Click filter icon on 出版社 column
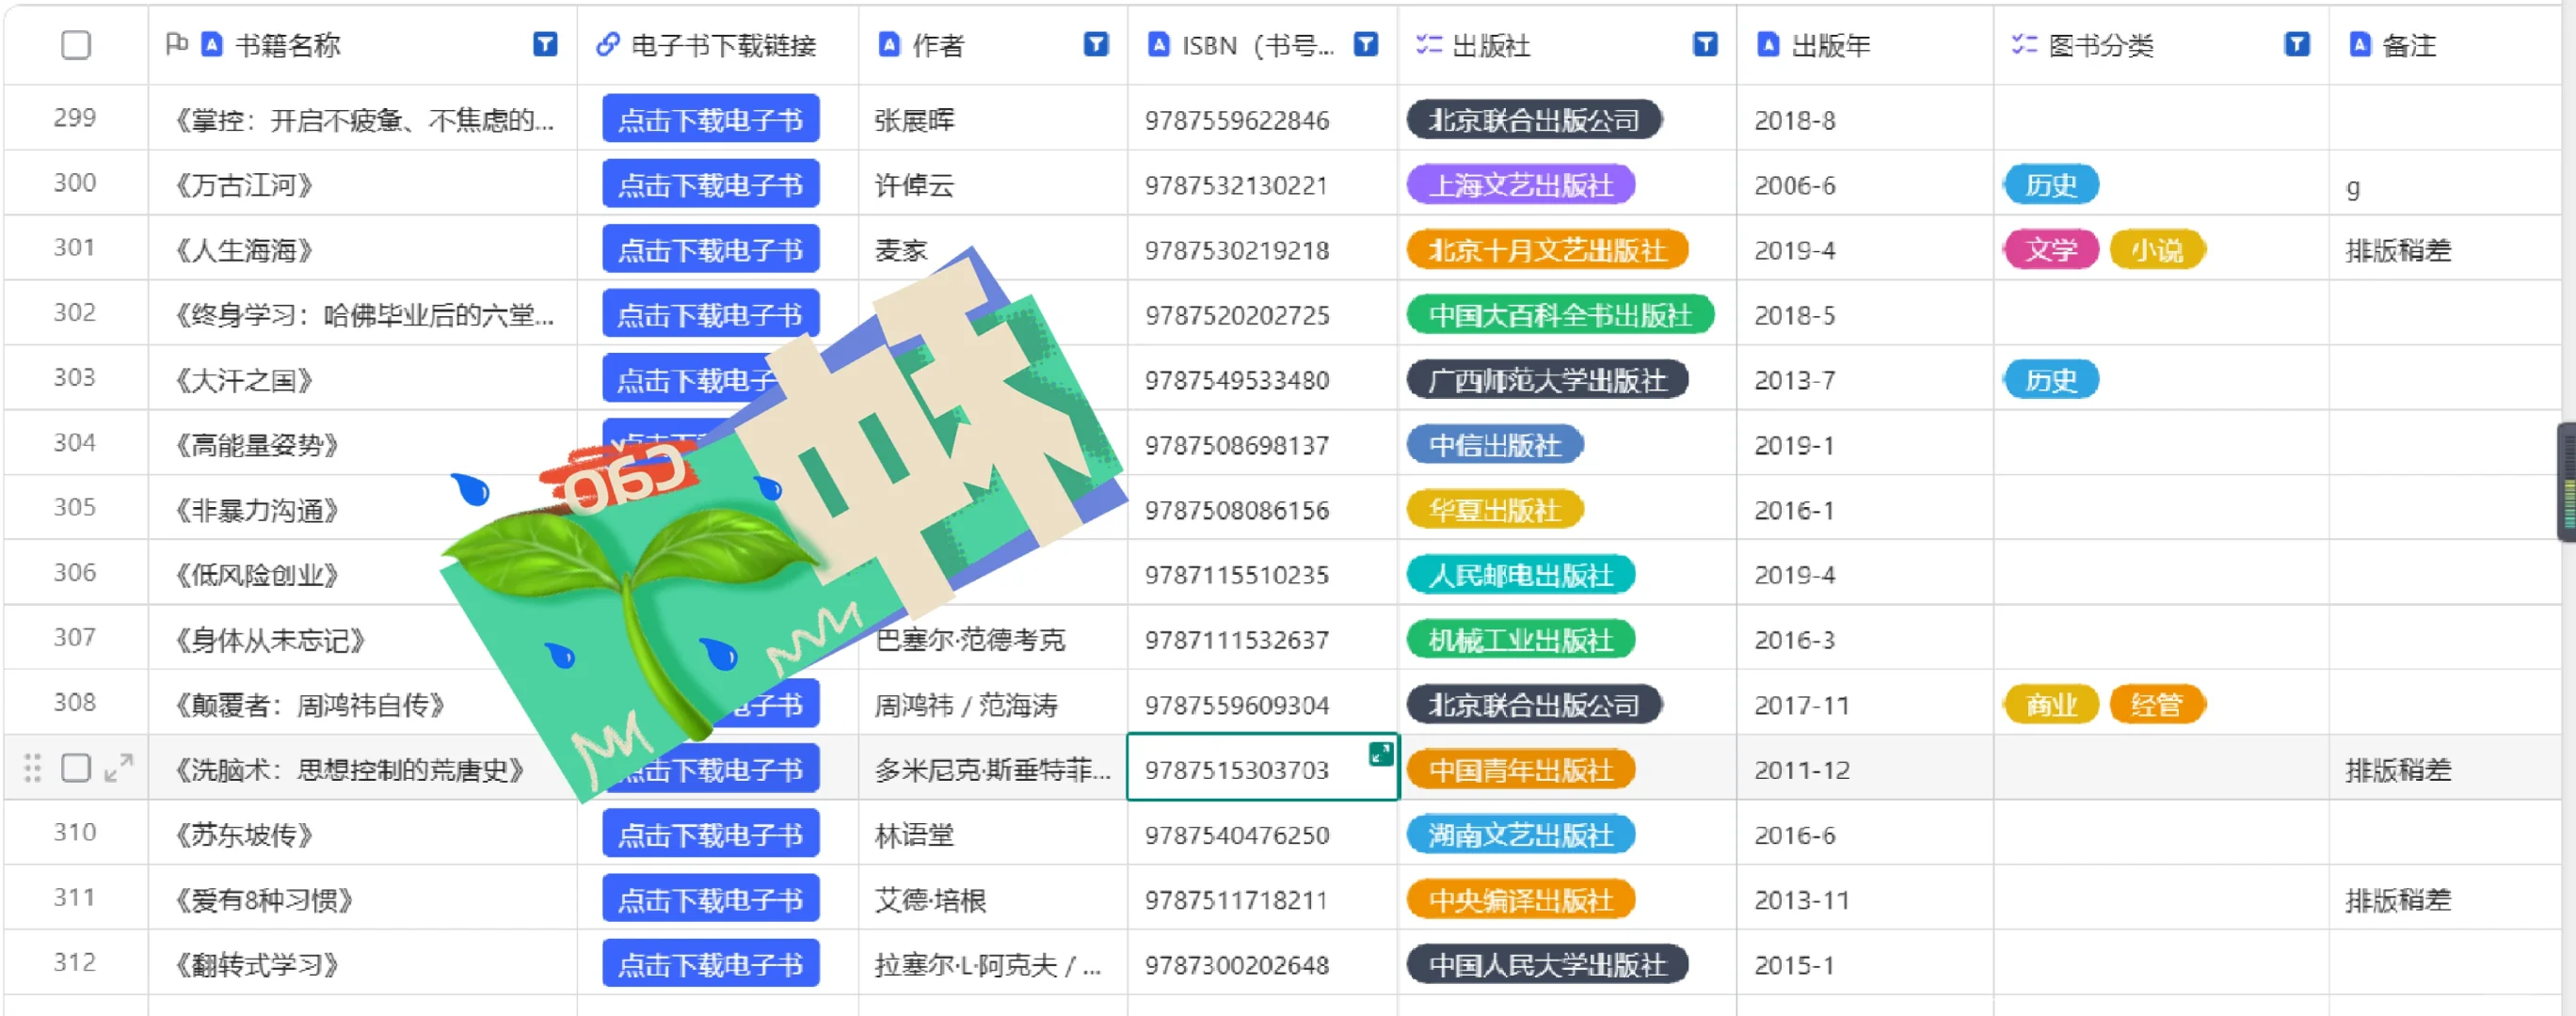Screen dimensions: 2576x1016 1705,45
